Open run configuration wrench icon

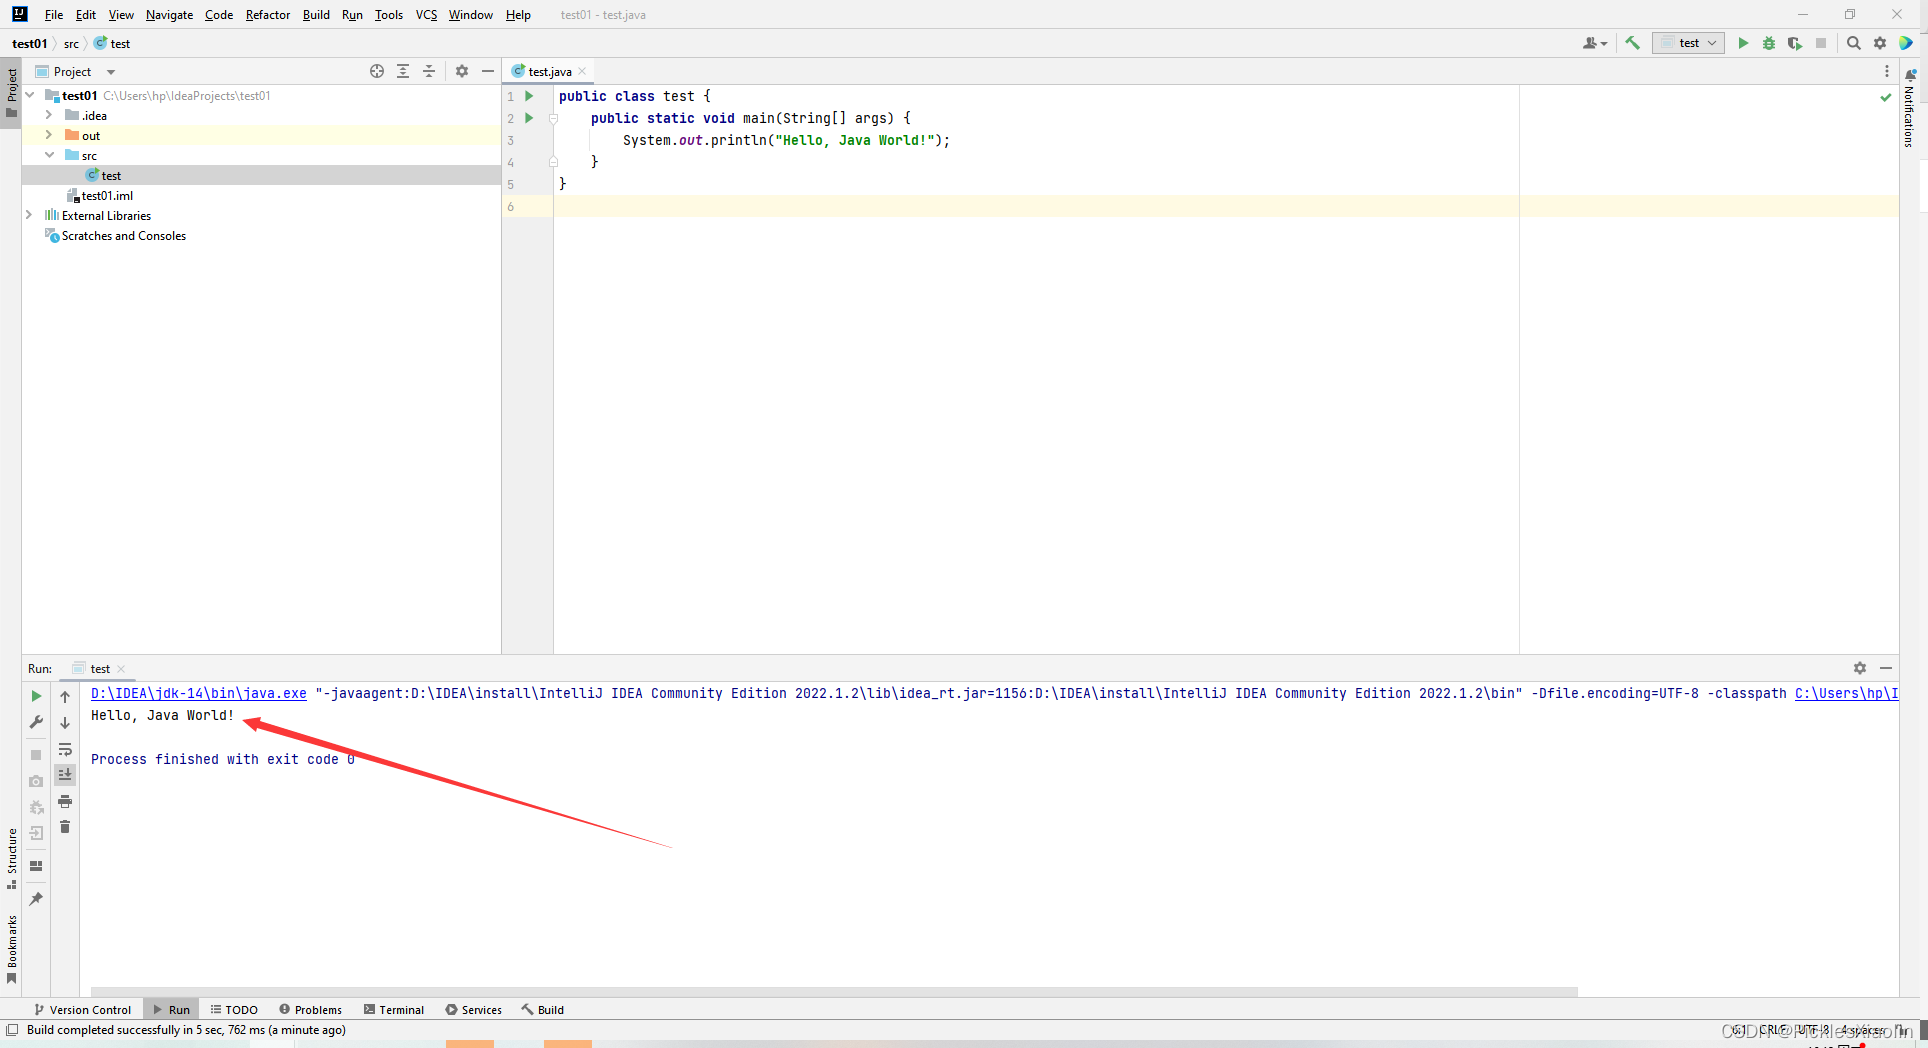36,722
